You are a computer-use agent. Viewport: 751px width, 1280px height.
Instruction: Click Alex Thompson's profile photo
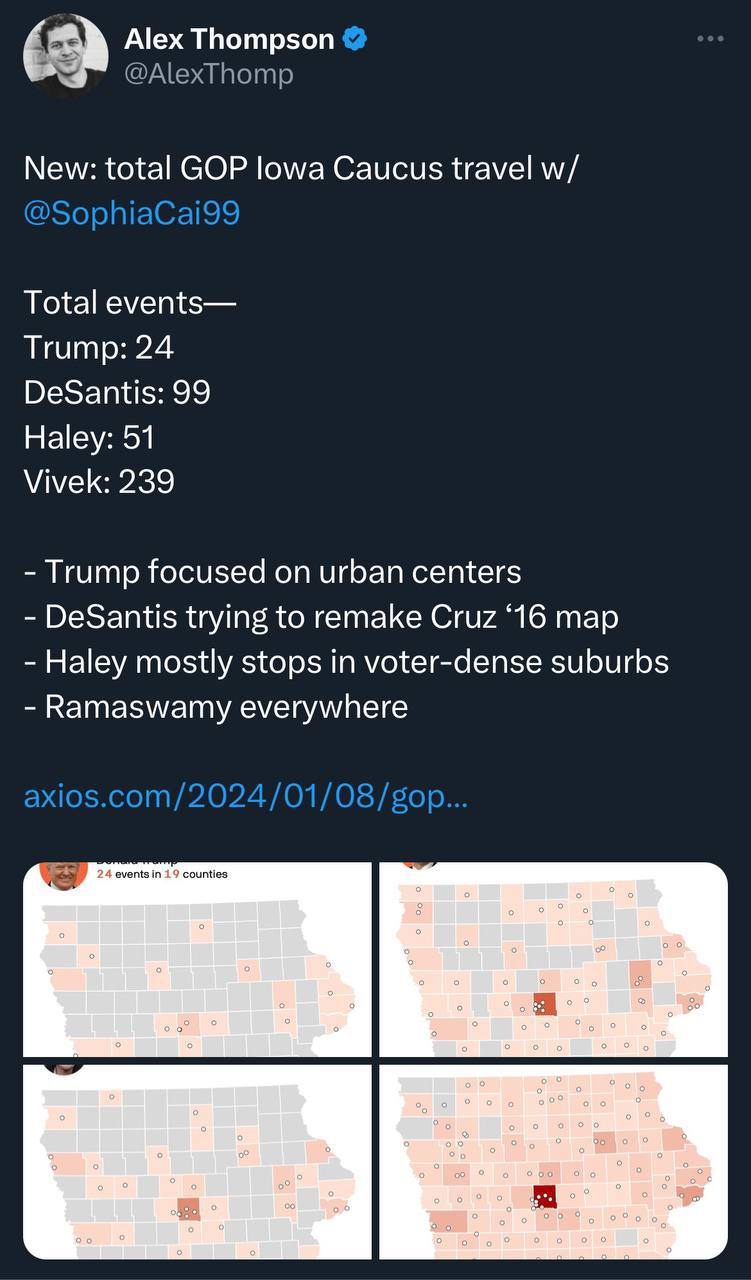pyautogui.click(x=66, y=56)
